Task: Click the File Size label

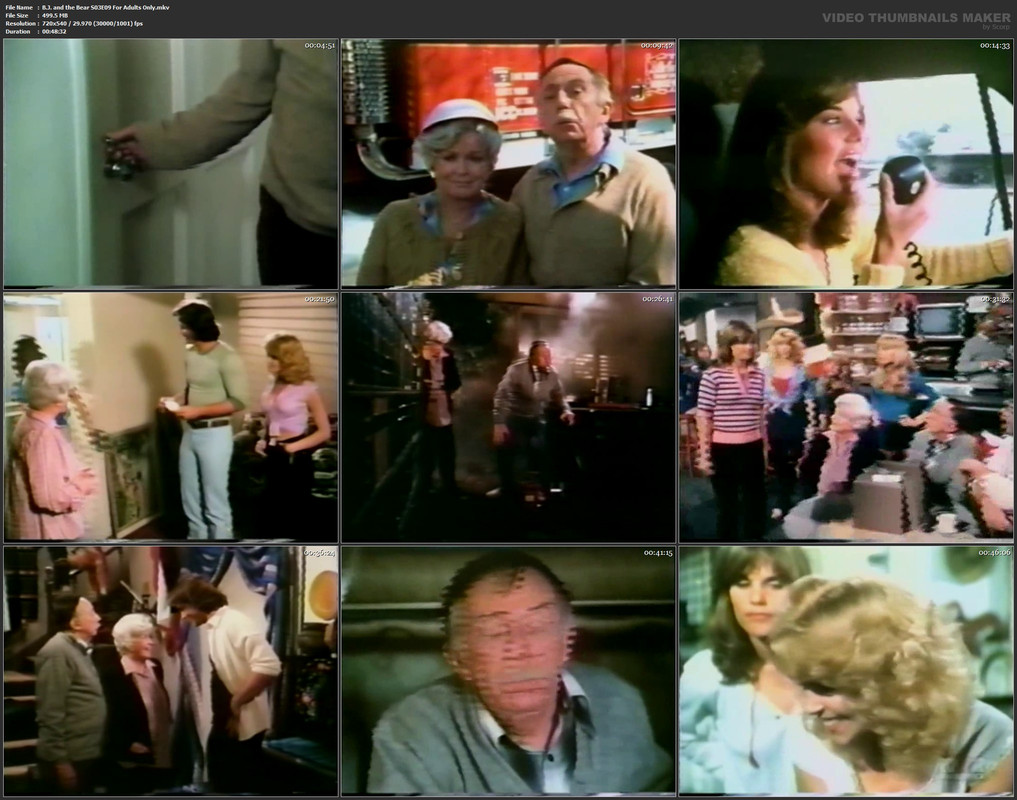Action: tap(17, 15)
